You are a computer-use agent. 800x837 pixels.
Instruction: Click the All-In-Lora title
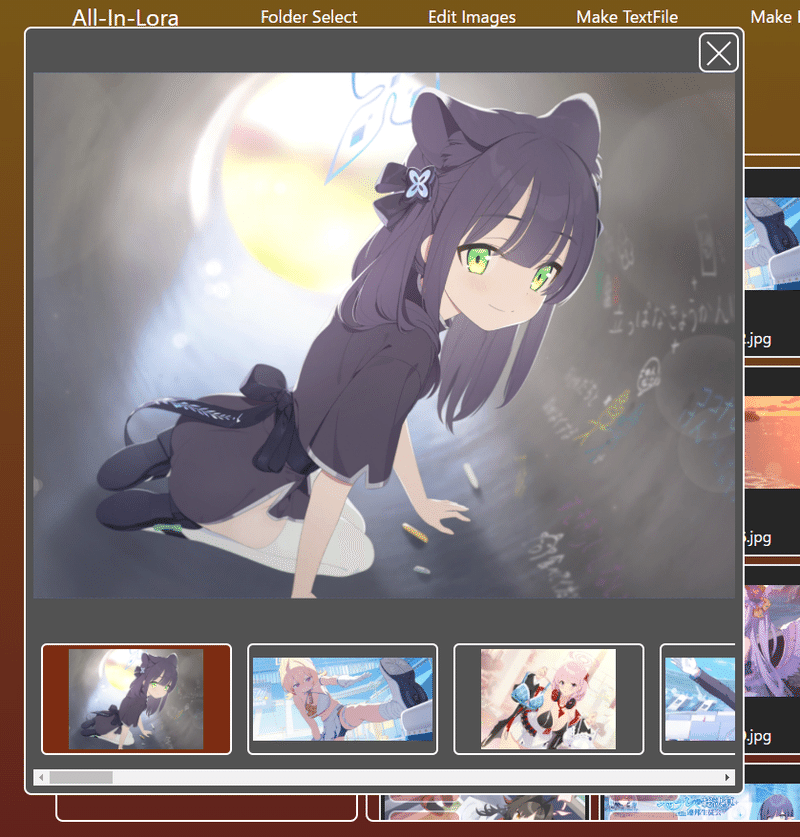point(125,18)
